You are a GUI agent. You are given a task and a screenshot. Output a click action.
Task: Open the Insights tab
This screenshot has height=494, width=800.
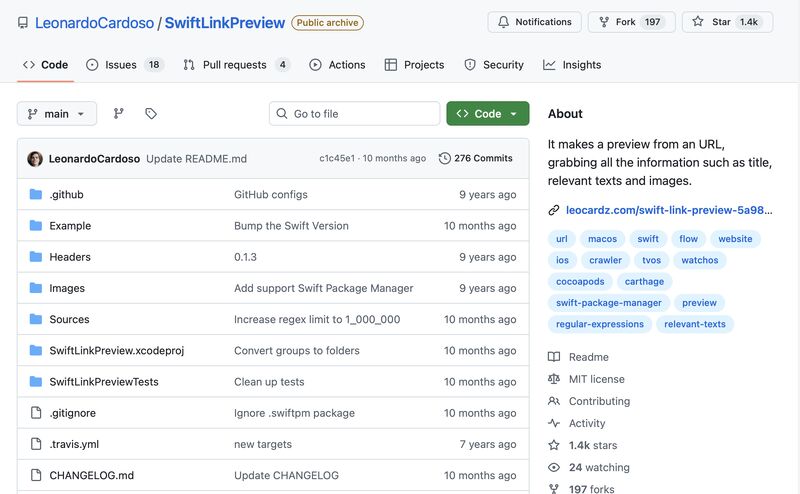[x=572, y=65]
